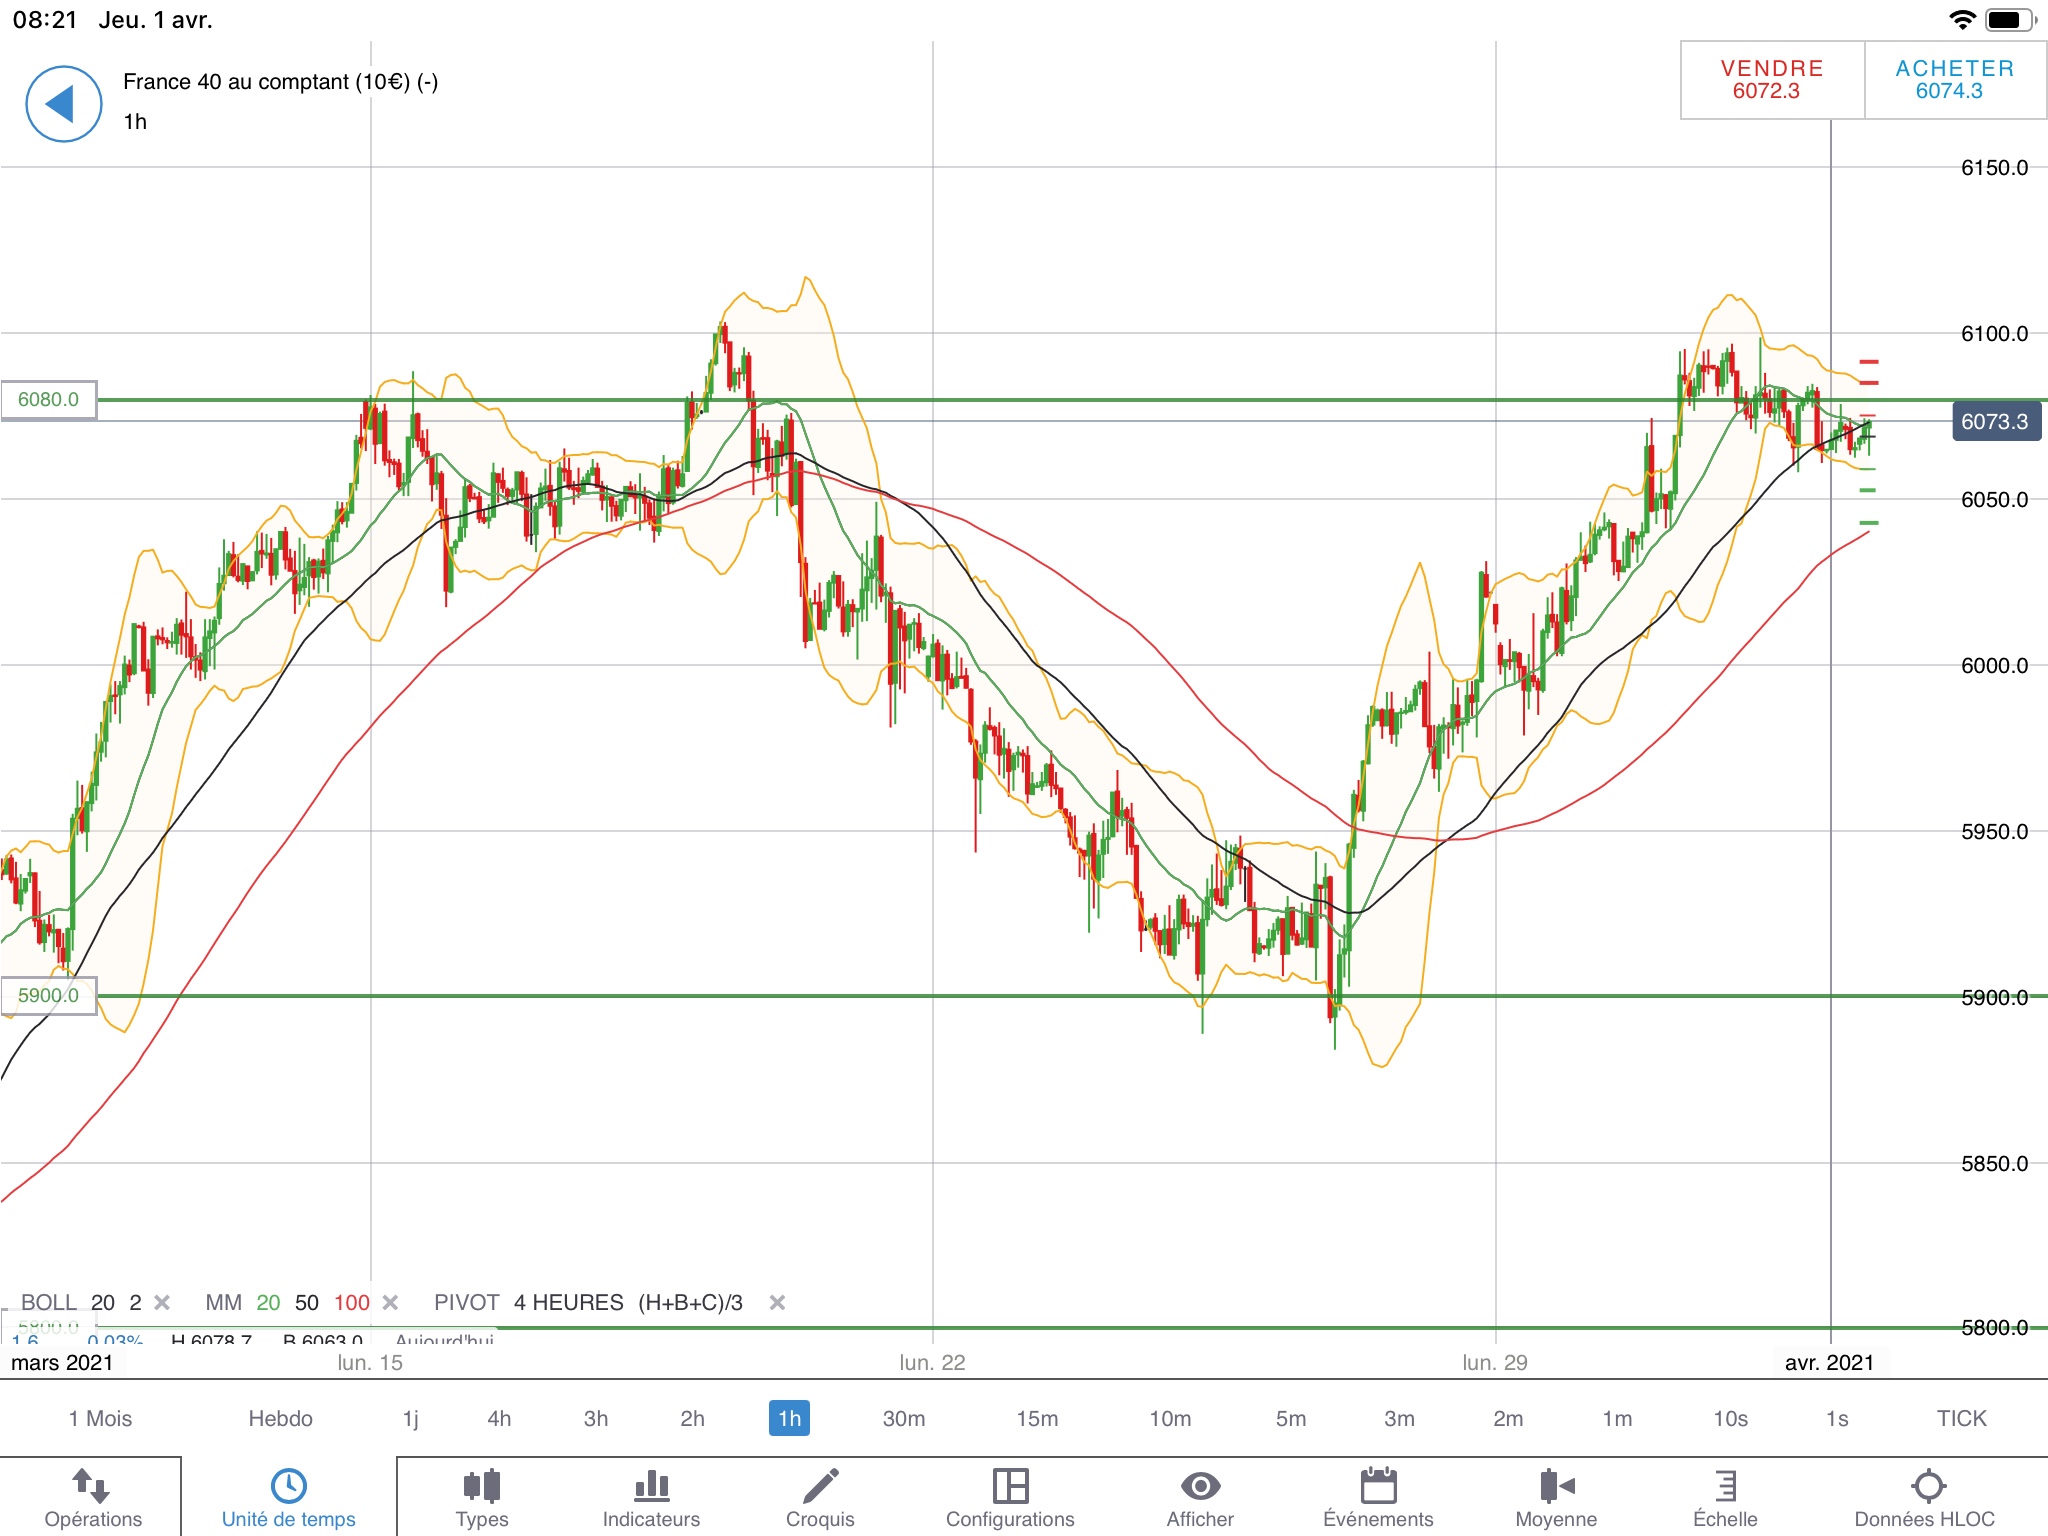
Task: Tap the blue back arrow button
Action: point(63,104)
